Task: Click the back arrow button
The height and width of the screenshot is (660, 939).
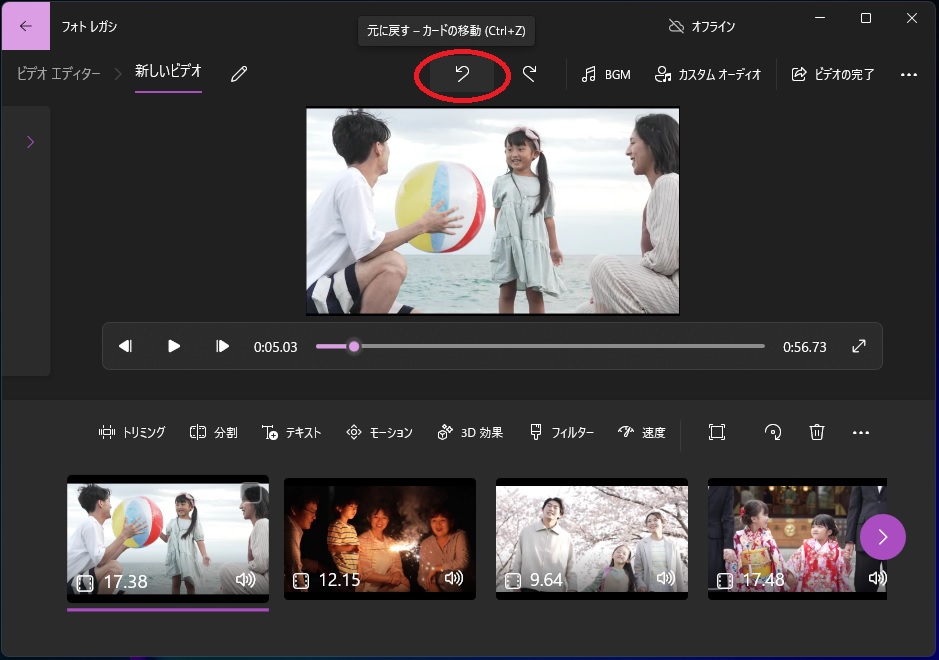Action: pyautogui.click(x=26, y=26)
